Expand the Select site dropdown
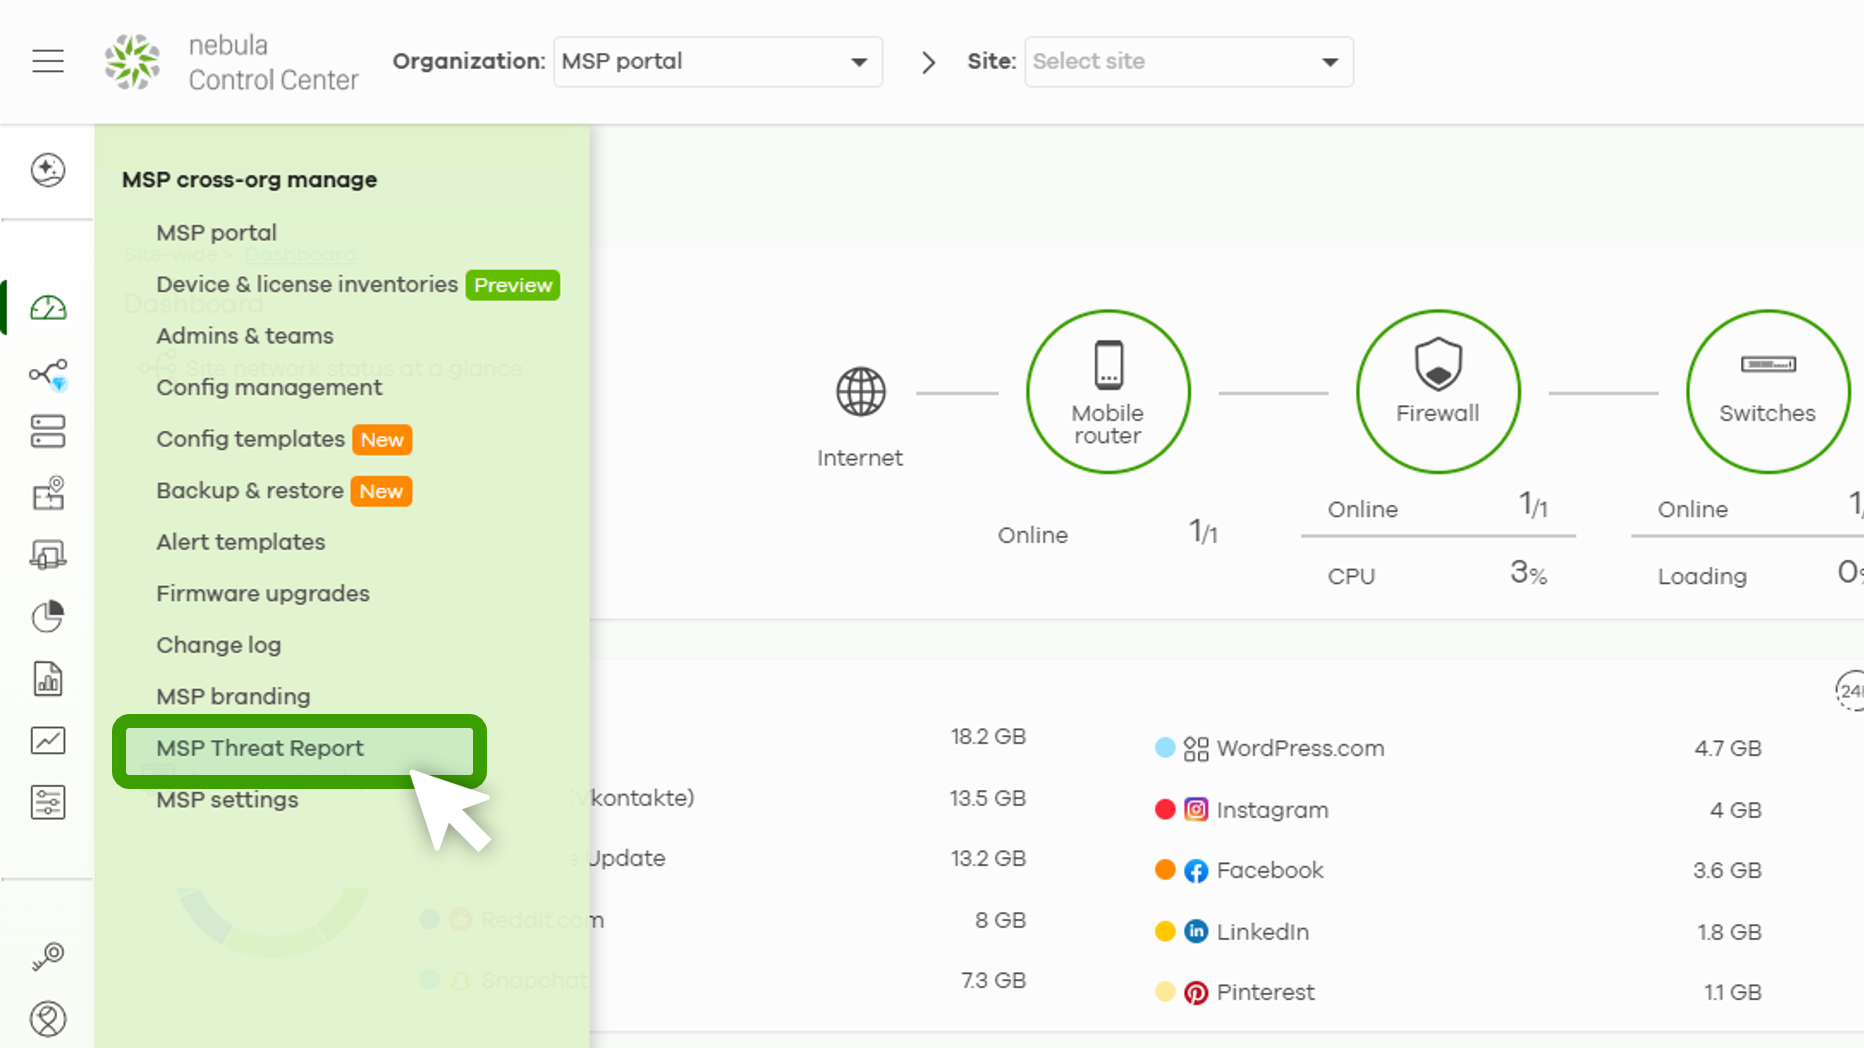The height and width of the screenshot is (1048, 1864). pyautogui.click(x=1189, y=62)
